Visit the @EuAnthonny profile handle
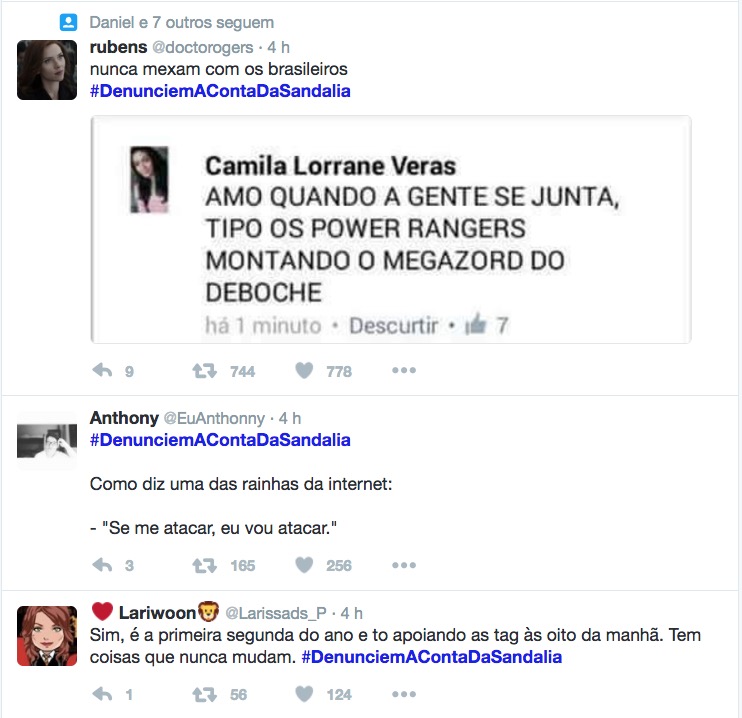Viewport: 742px width, 718px height. [214, 418]
